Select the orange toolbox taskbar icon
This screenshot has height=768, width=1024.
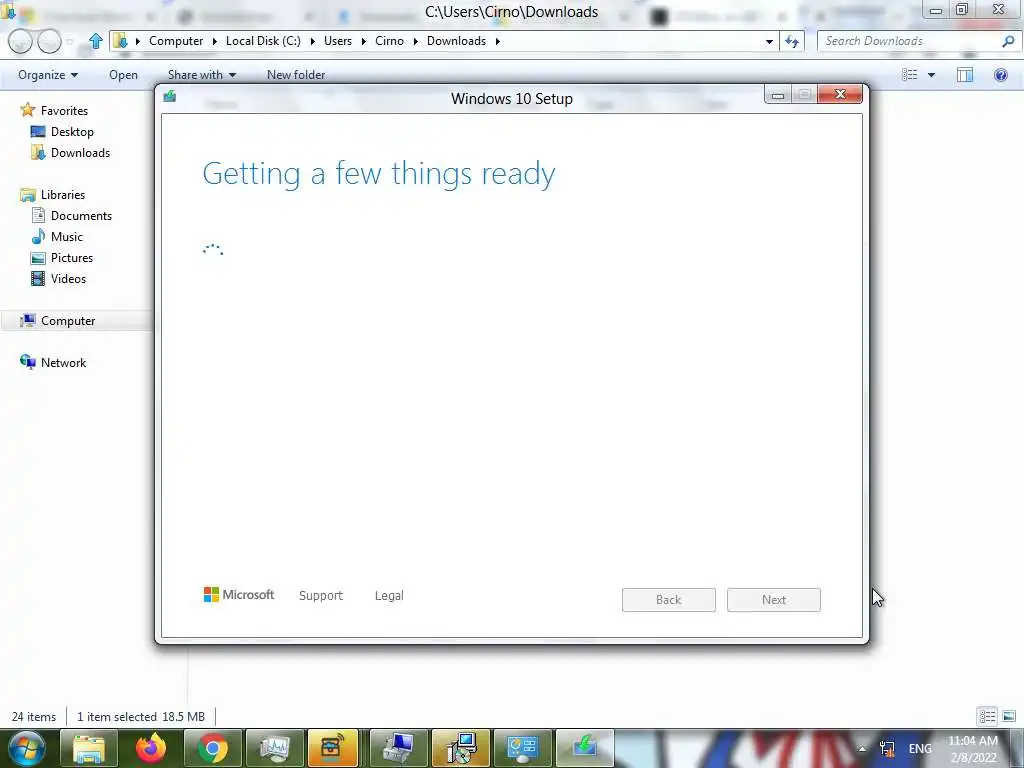333,748
